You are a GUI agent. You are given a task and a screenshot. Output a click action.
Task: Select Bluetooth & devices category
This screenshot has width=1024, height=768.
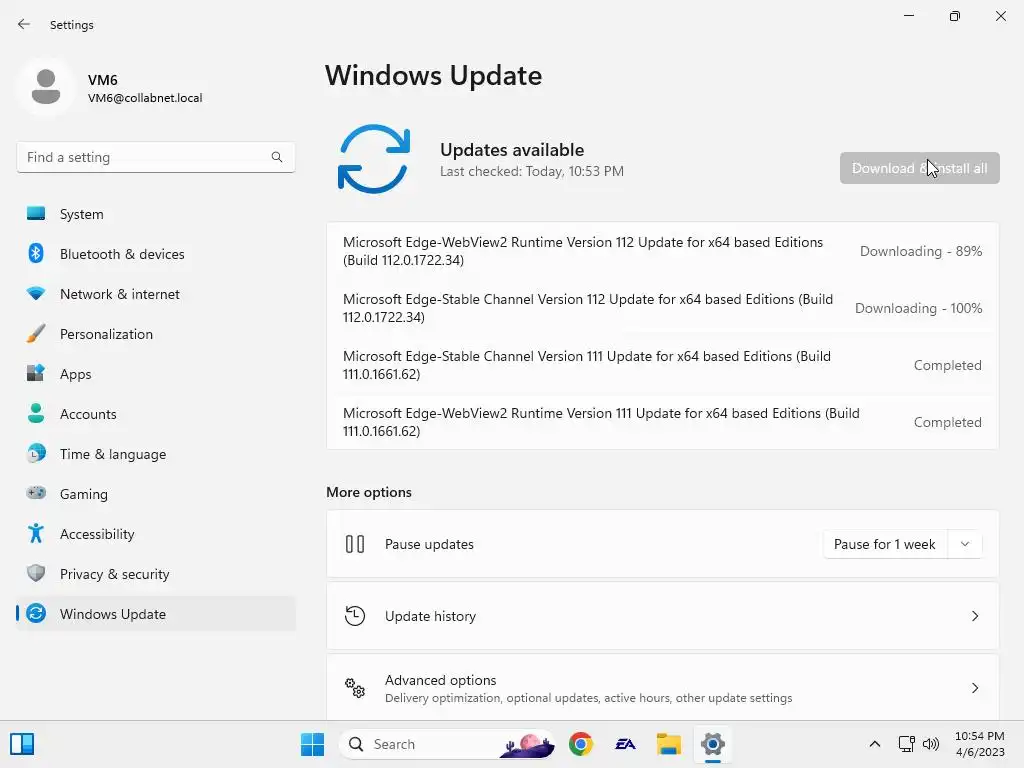(x=156, y=253)
